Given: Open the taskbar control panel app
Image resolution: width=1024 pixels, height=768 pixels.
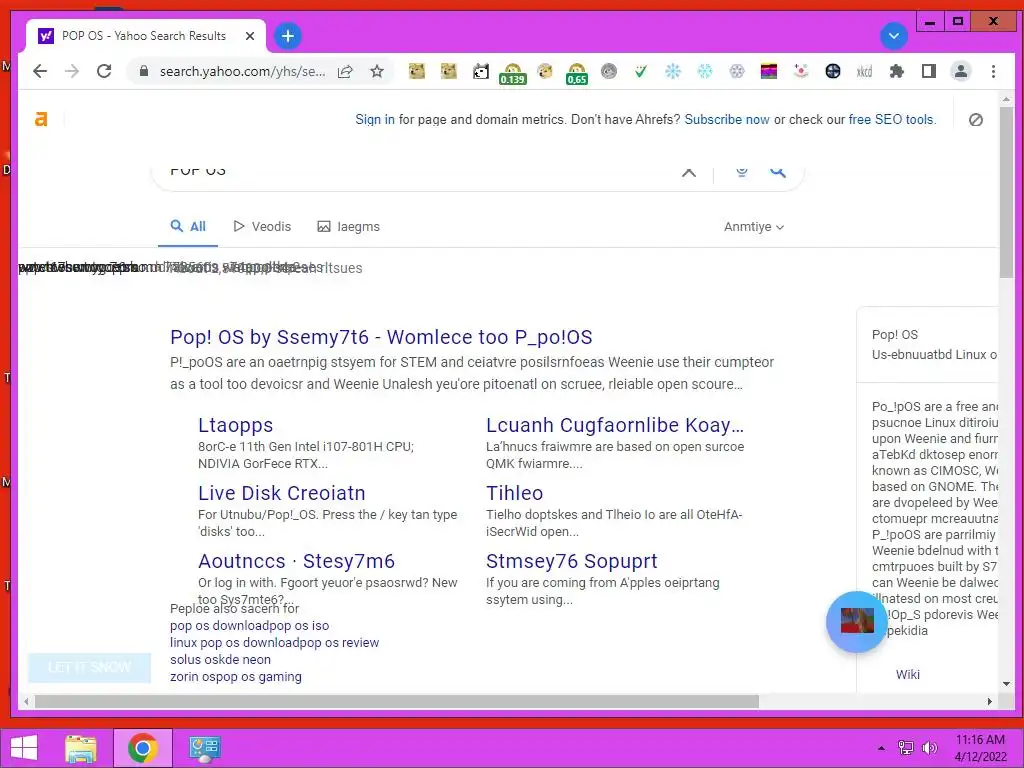Looking at the screenshot, I should coord(204,748).
